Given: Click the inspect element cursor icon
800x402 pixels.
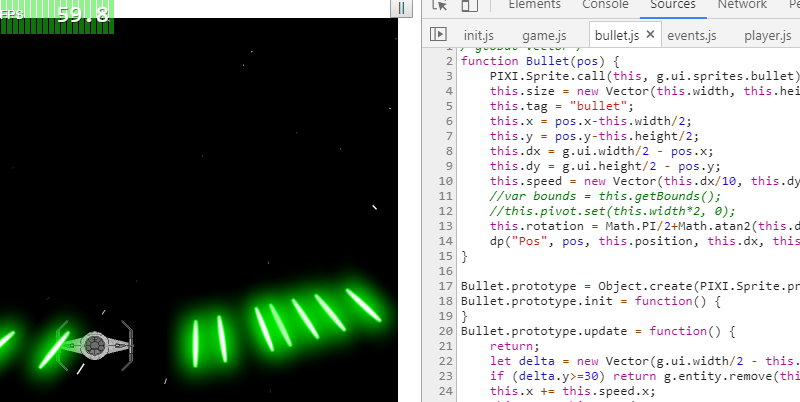Looking at the screenshot, I should (439, 5).
